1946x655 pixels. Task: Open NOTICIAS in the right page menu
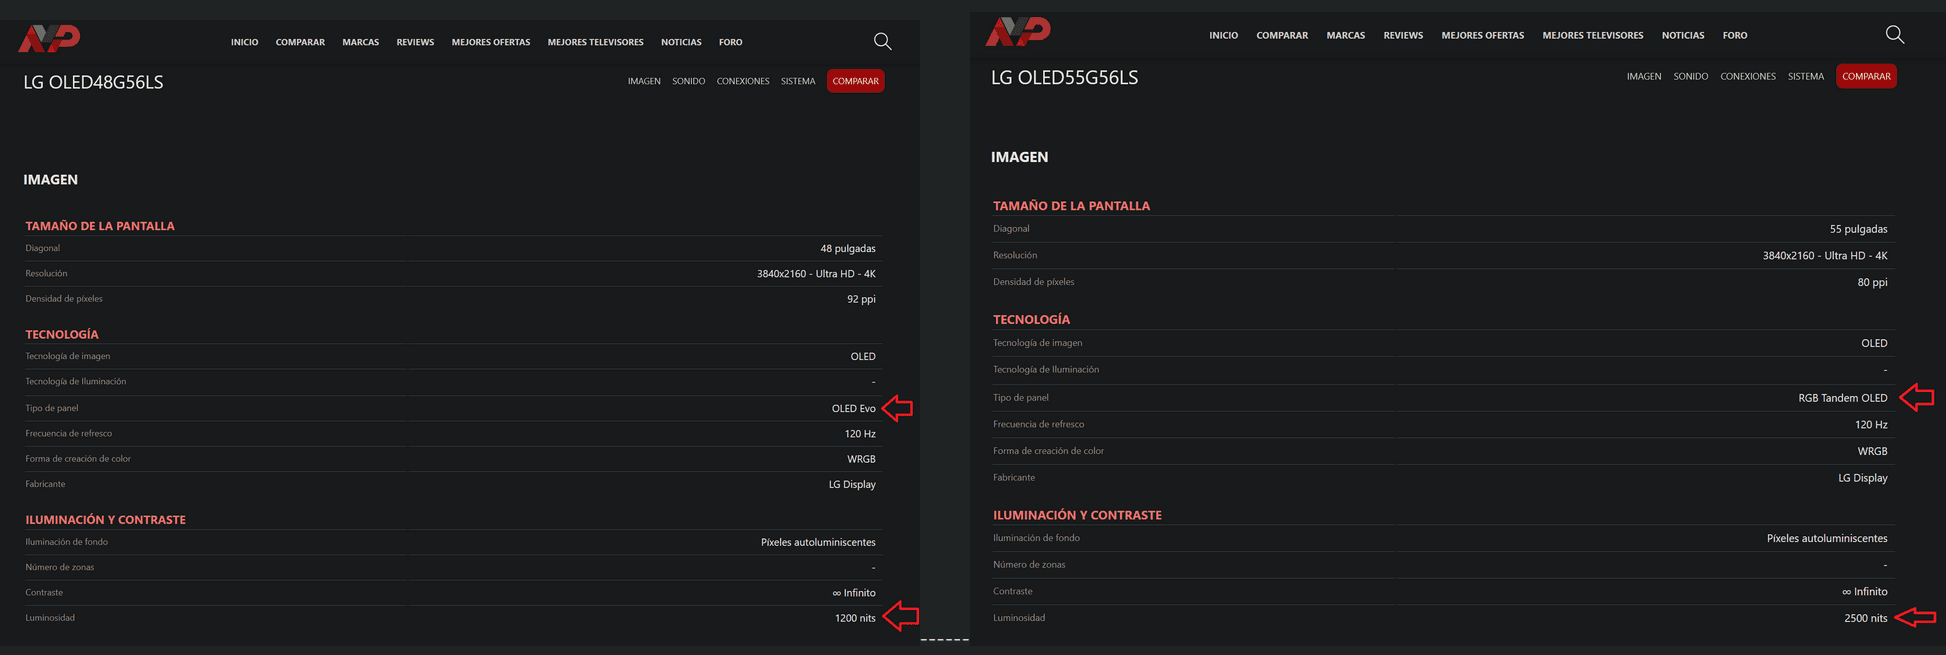tap(1683, 35)
